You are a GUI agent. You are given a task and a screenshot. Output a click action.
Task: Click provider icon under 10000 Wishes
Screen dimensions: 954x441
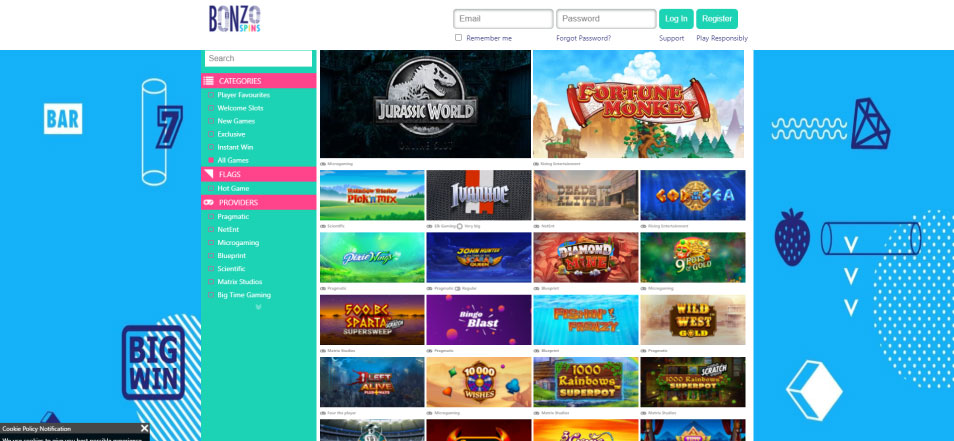tap(430, 413)
